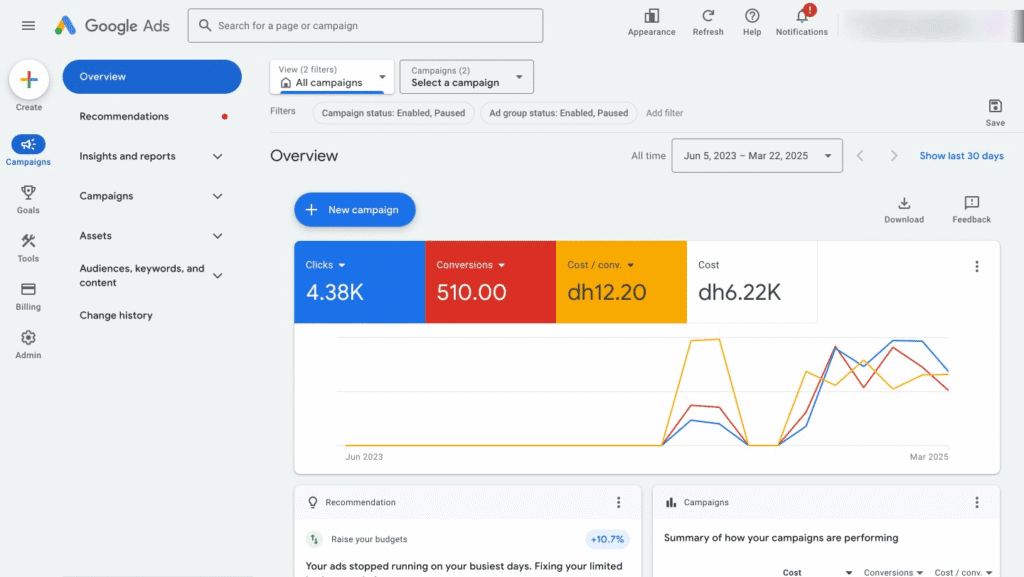Click the Create plus button
The image size is (1024, 577).
click(x=29, y=80)
